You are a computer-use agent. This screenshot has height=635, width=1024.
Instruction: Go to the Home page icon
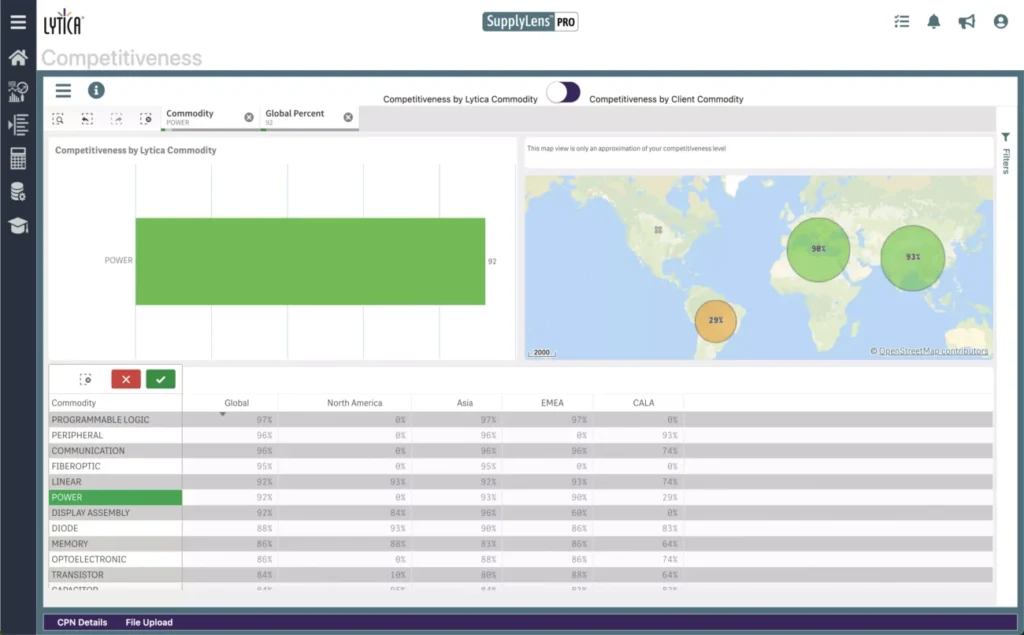tap(17, 57)
